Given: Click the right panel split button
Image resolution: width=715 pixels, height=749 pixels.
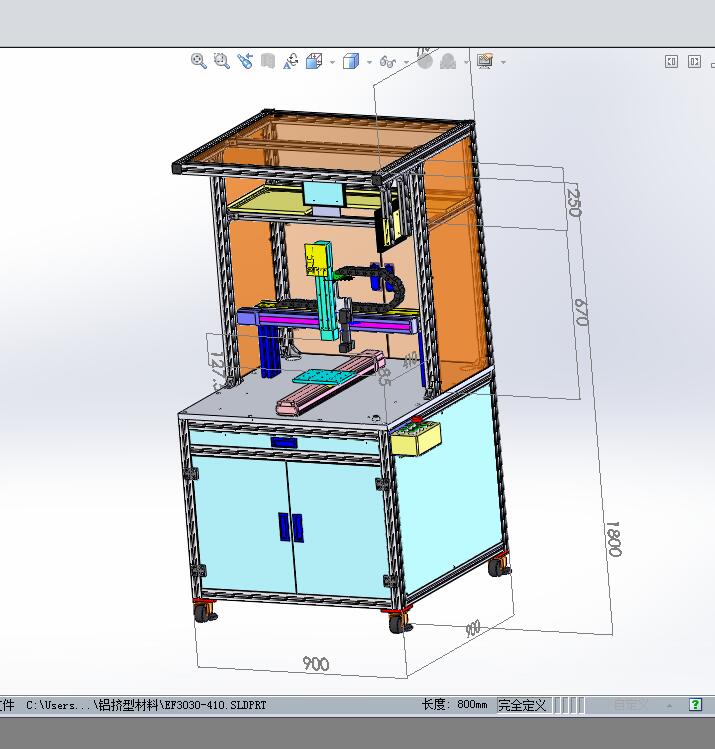Looking at the screenshot, I should 694,61.
